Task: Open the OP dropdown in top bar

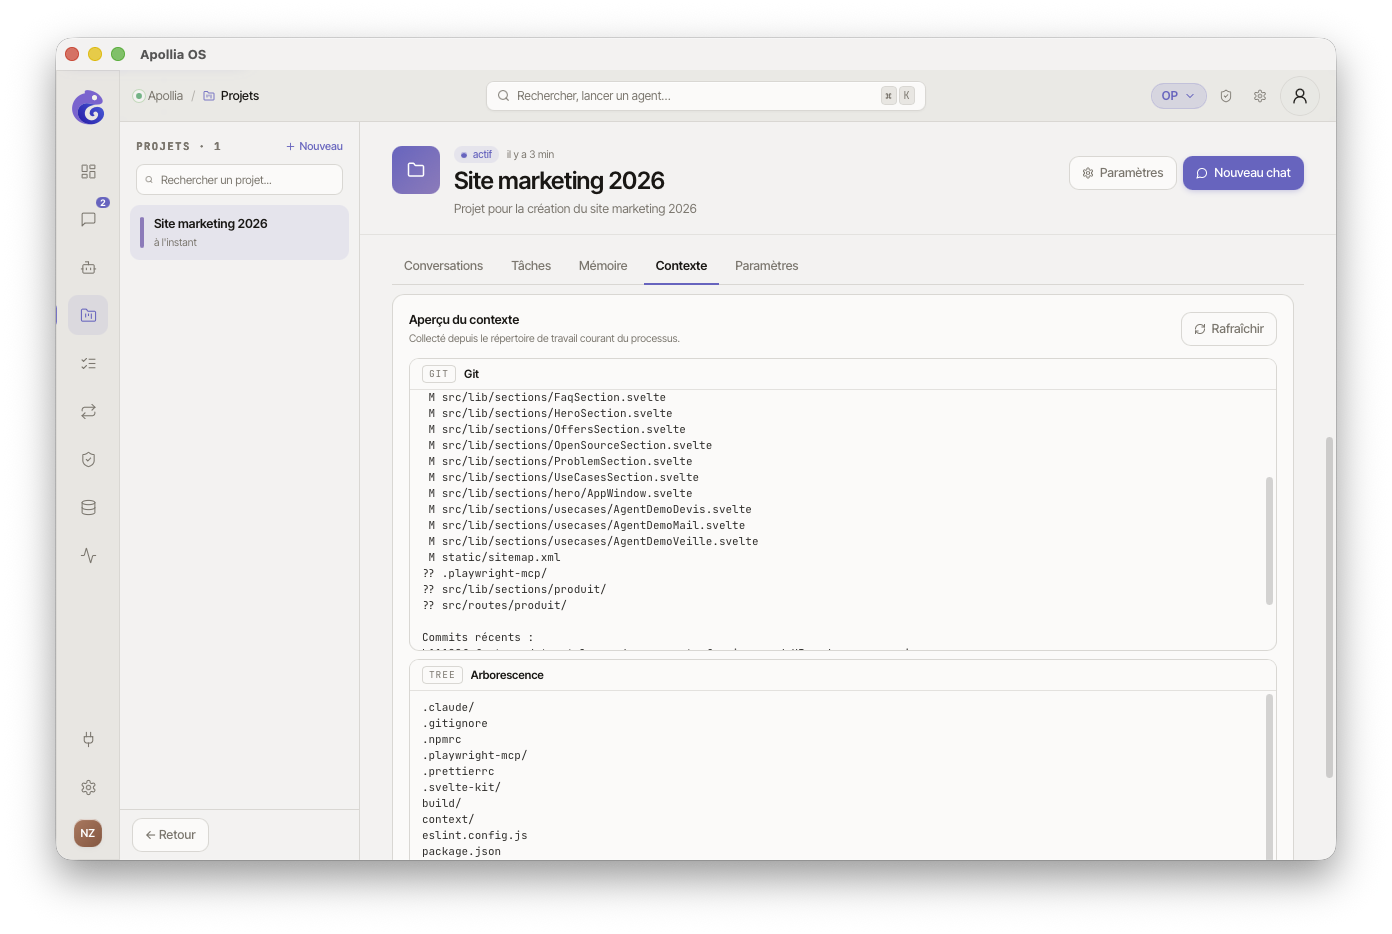Action: click(1179, 96)
